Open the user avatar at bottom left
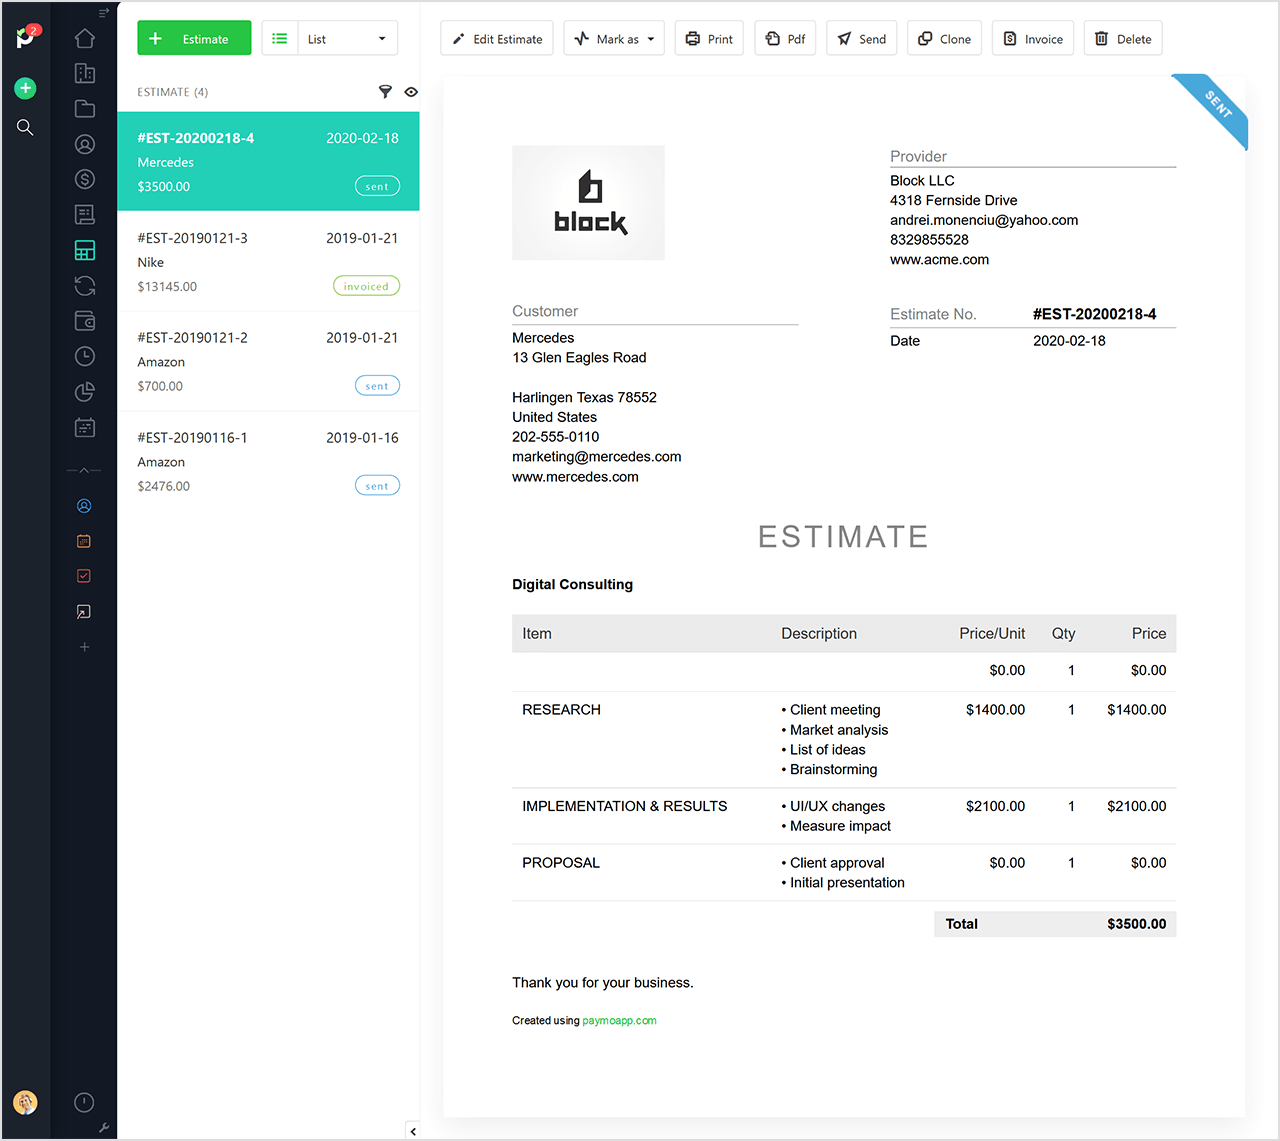Screen dimensions: 1280x1141 pyautogui.click(x=25, y=1102)
